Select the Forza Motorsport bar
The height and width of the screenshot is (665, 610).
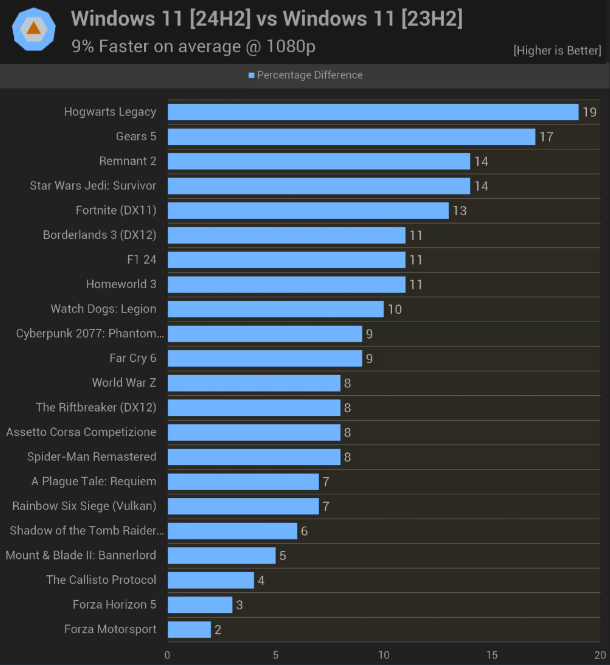pyautogui.click(x=189, y=629)
